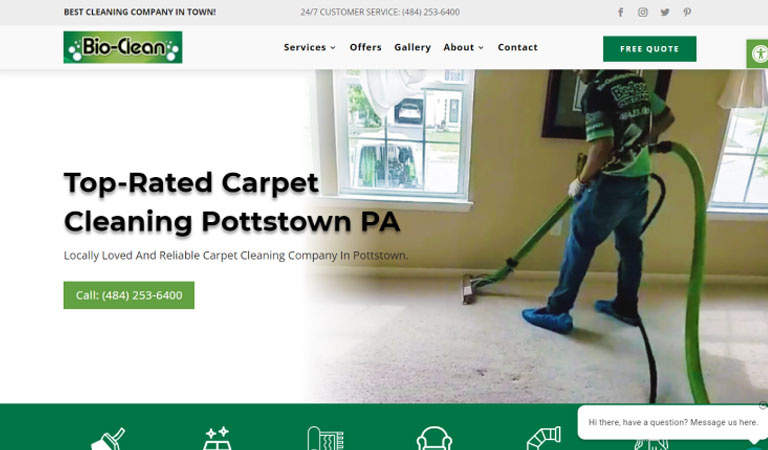768x450 pixels.
Task: Open the Pinterest social icon
Action: pyautogui.click(x=687, y=12)
